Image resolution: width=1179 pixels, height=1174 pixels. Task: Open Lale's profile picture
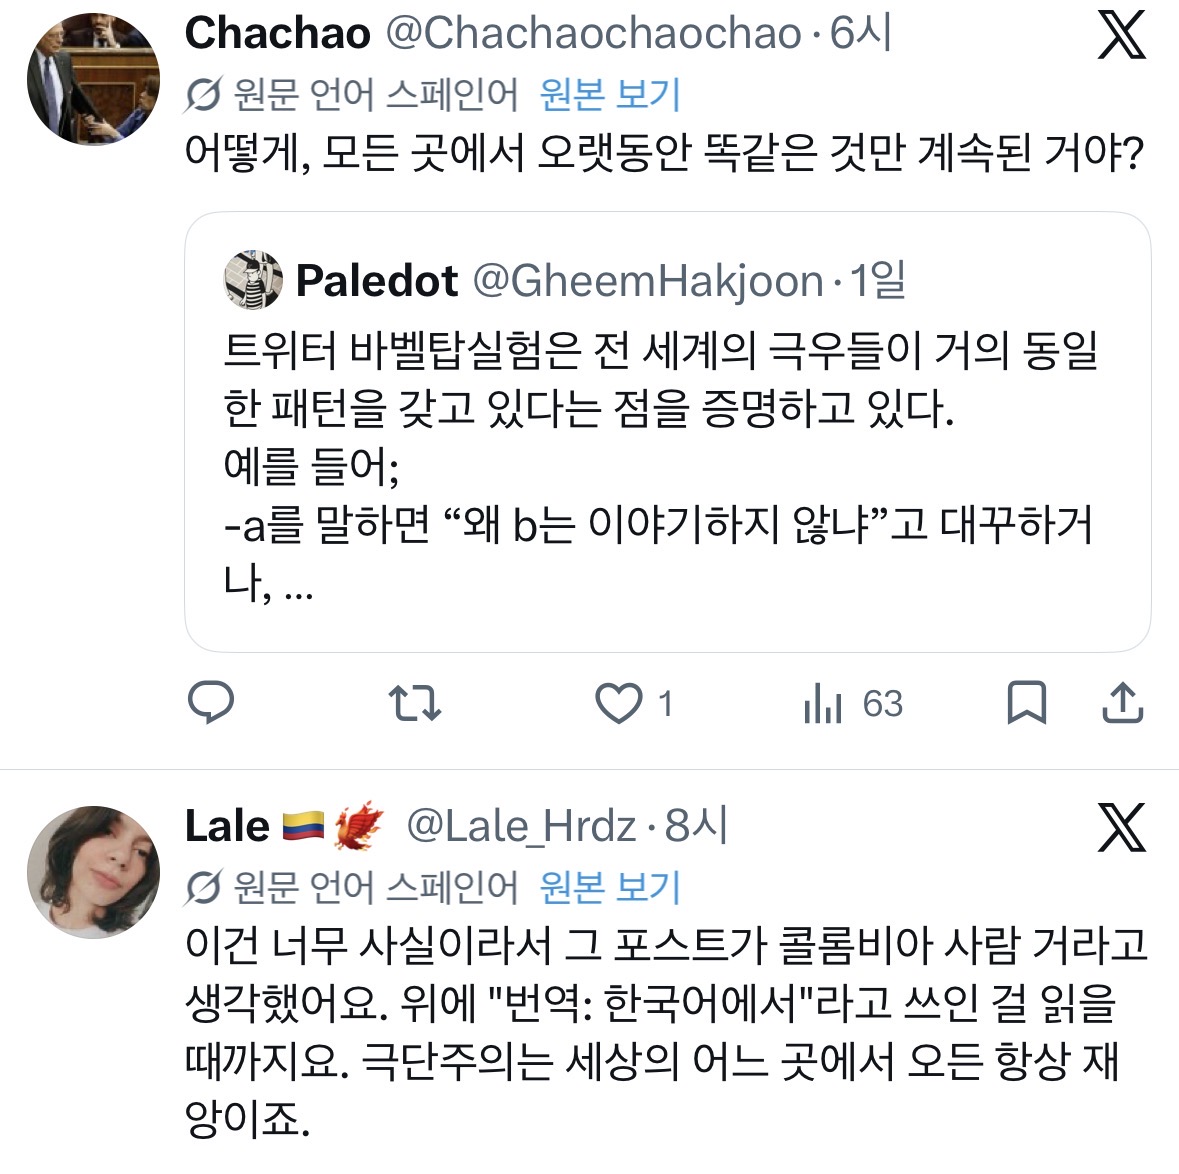(93, 871)
